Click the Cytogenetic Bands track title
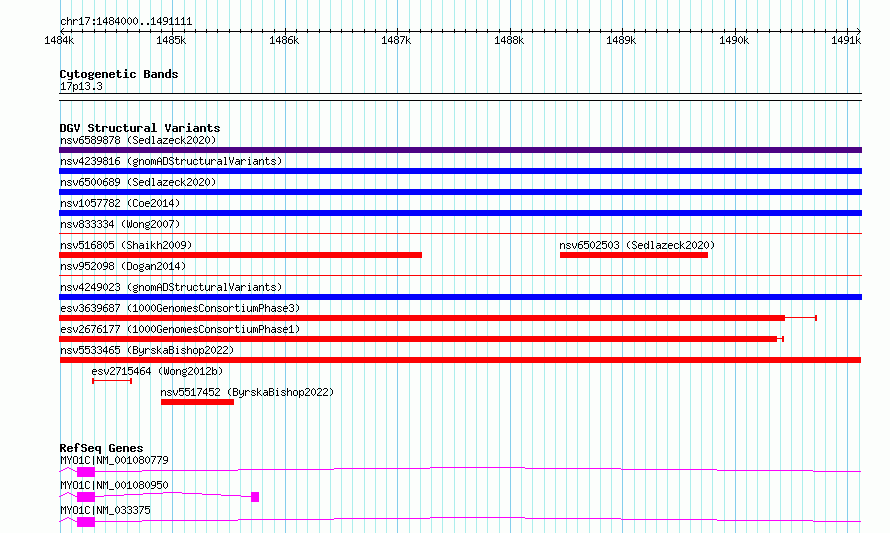The height and width of the screenshot is (533, 890). pyautogui.click(x=119, y=74)
